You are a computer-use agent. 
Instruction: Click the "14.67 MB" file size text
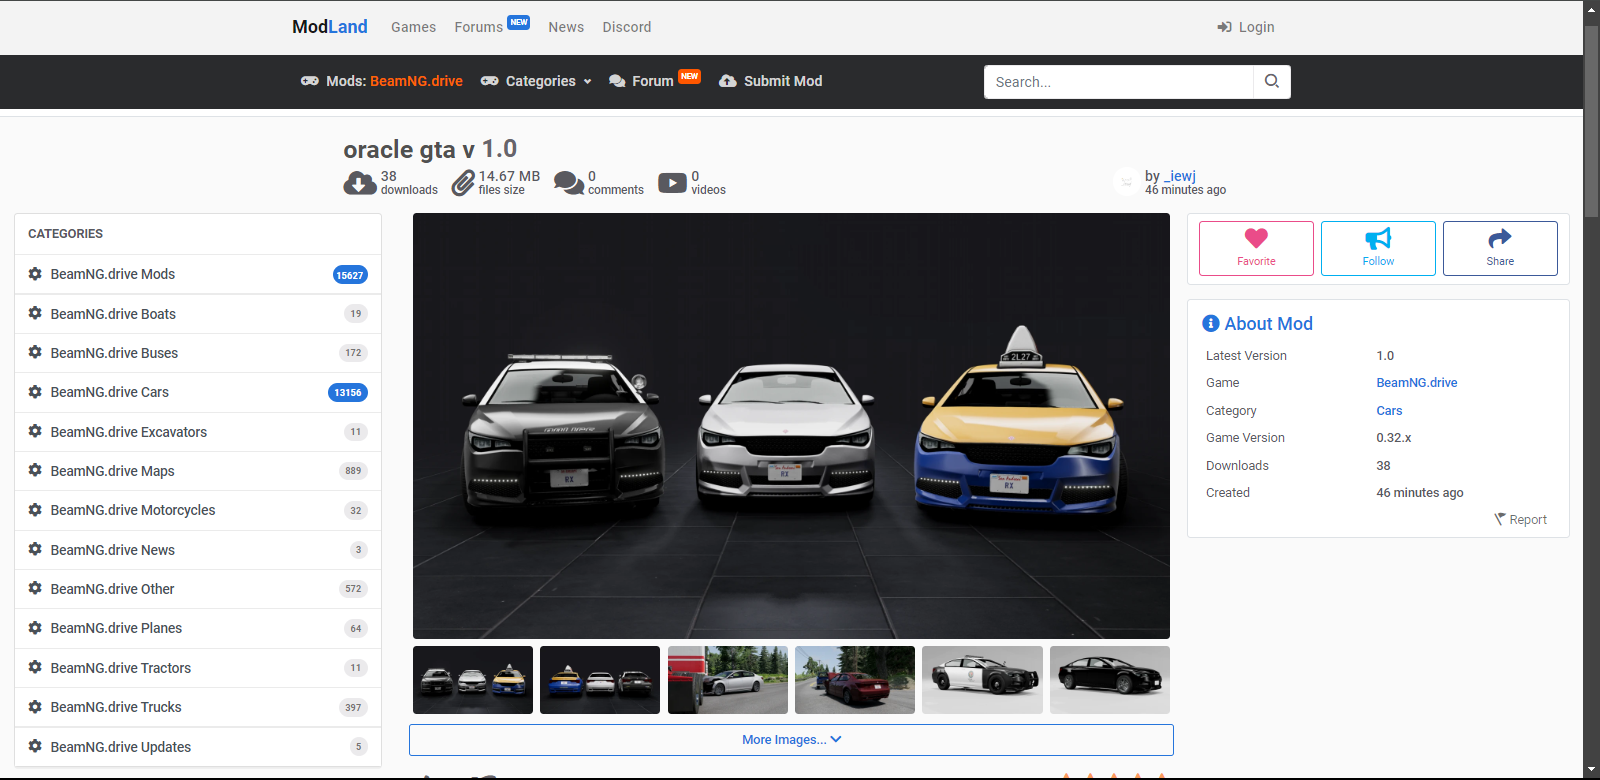point(509,176)
